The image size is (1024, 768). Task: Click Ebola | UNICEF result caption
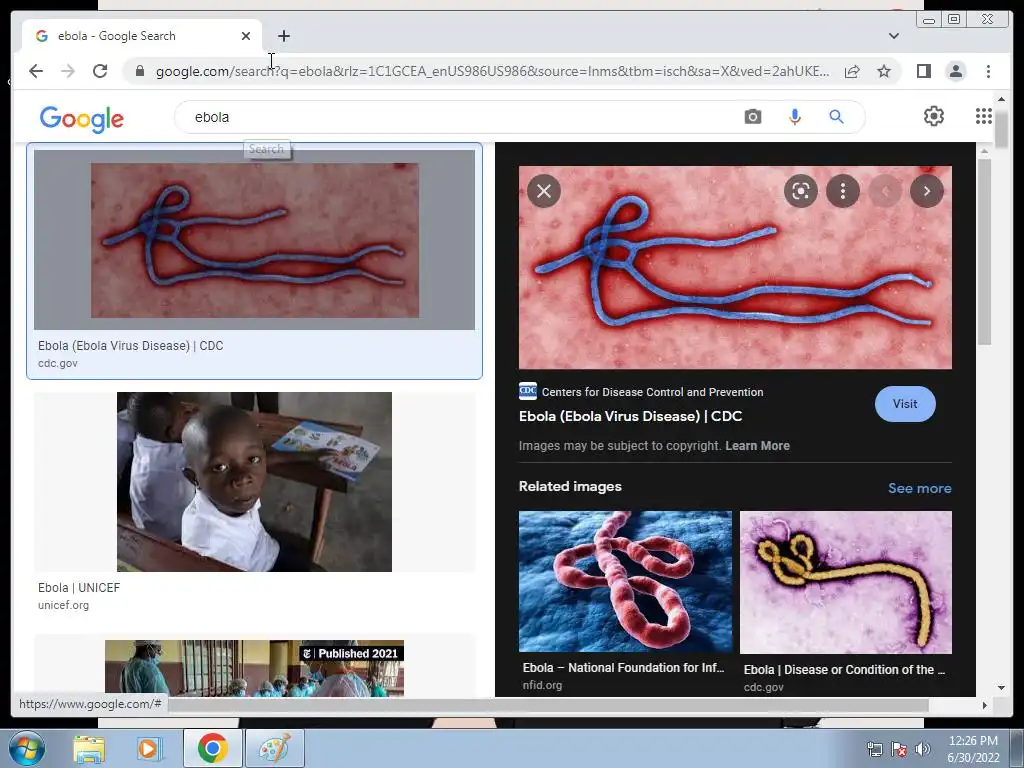(79, 588)
